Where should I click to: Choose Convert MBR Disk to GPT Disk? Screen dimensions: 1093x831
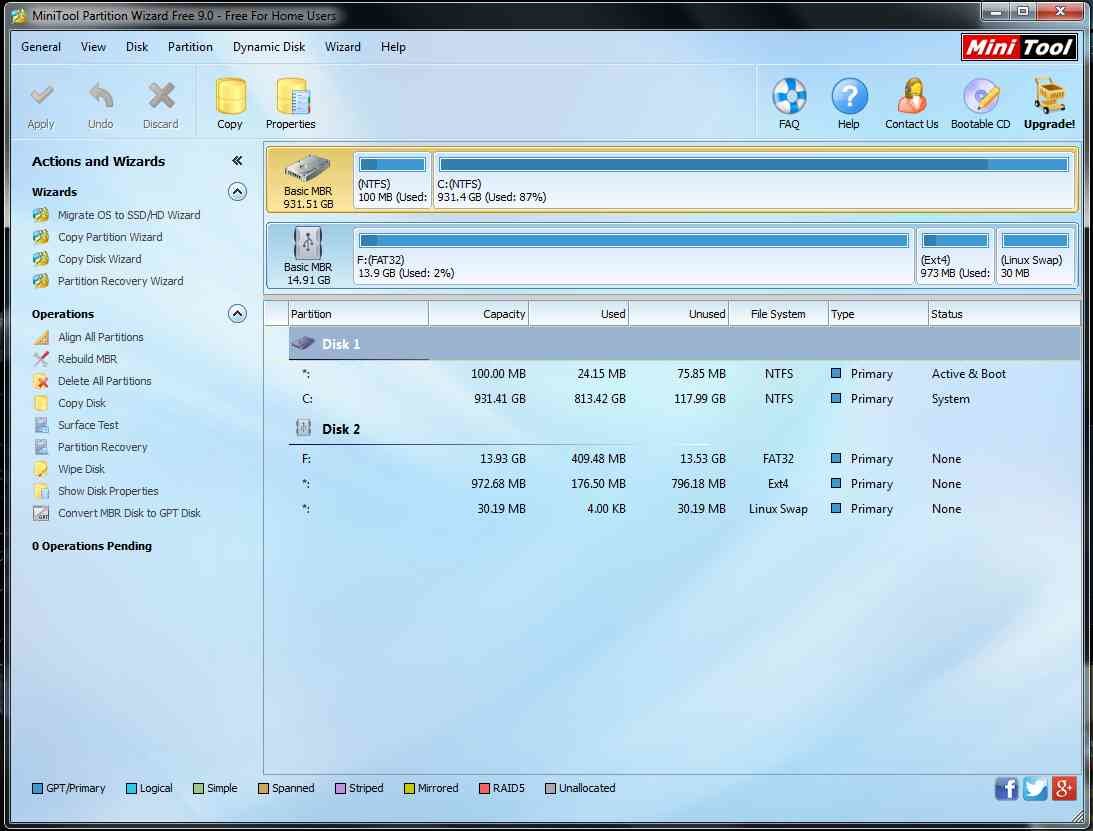[x=129, y=513]
